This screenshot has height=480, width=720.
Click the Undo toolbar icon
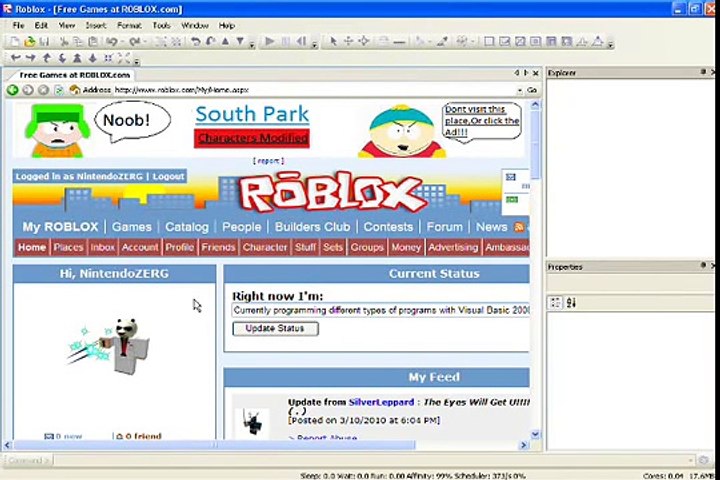point(112,42)
